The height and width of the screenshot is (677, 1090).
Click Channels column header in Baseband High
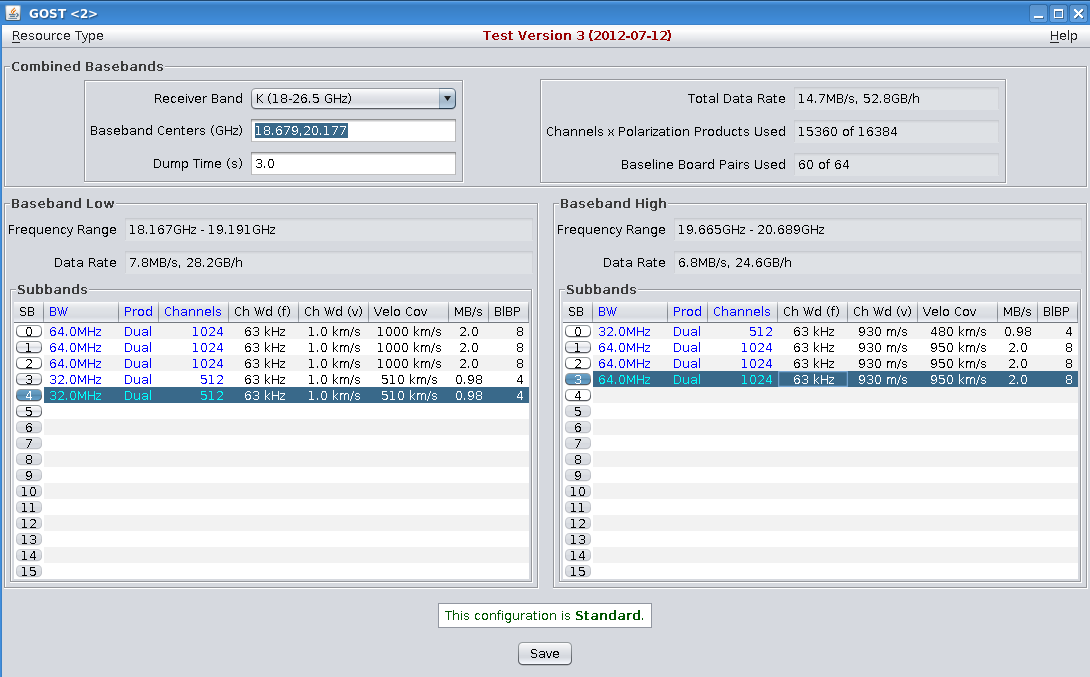pos(742,311)
